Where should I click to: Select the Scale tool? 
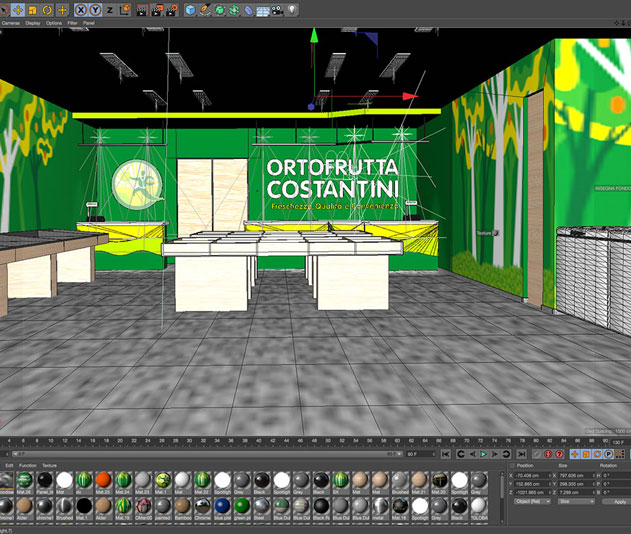point(33,10)
